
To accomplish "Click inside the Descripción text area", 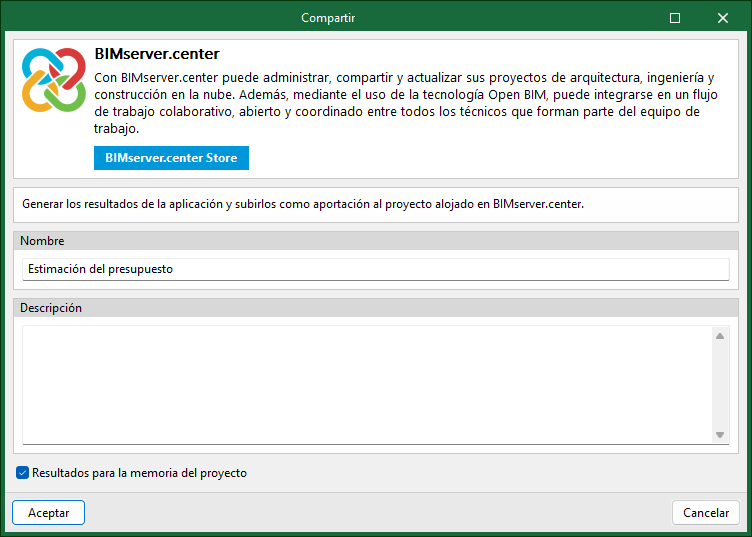I will click(366, 384).
